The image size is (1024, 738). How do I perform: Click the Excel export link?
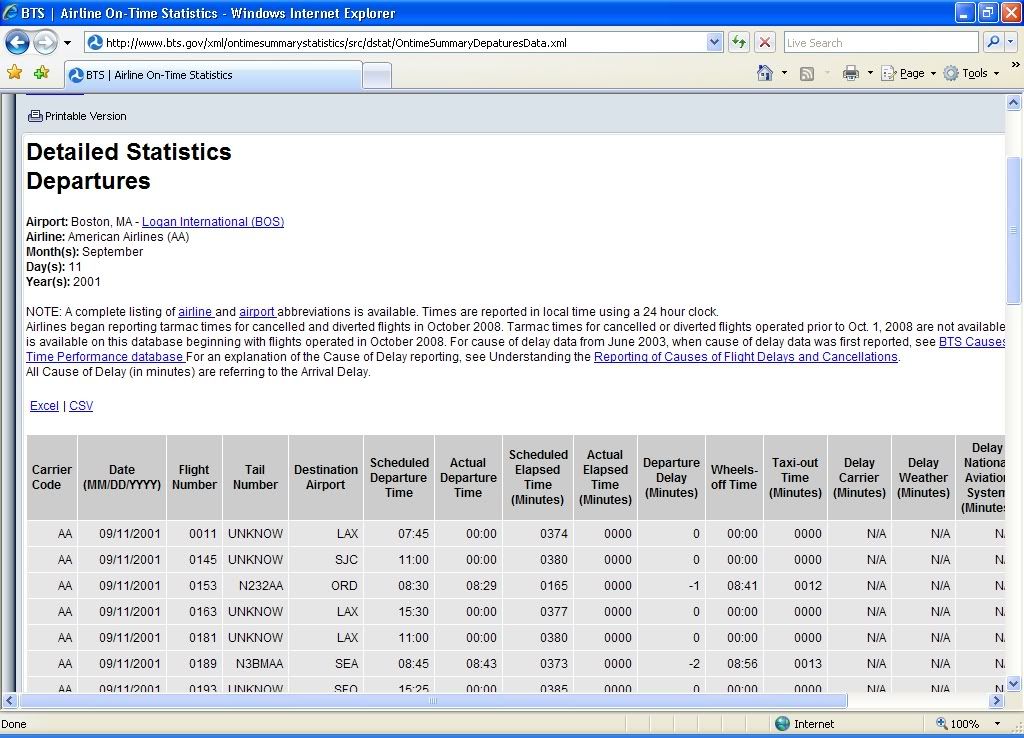click(44, 406)
